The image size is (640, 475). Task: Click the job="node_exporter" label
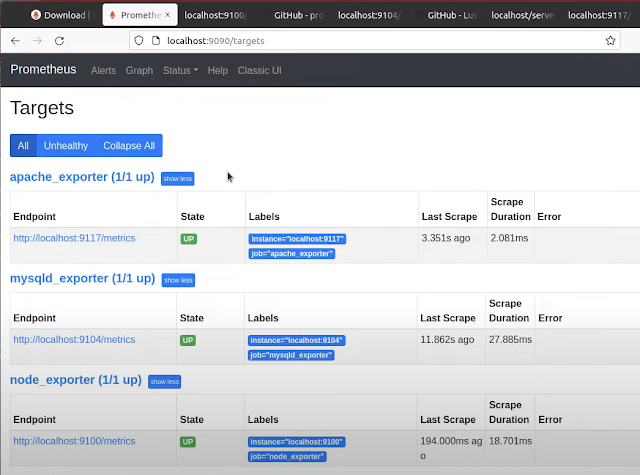(x=287, y=457)
